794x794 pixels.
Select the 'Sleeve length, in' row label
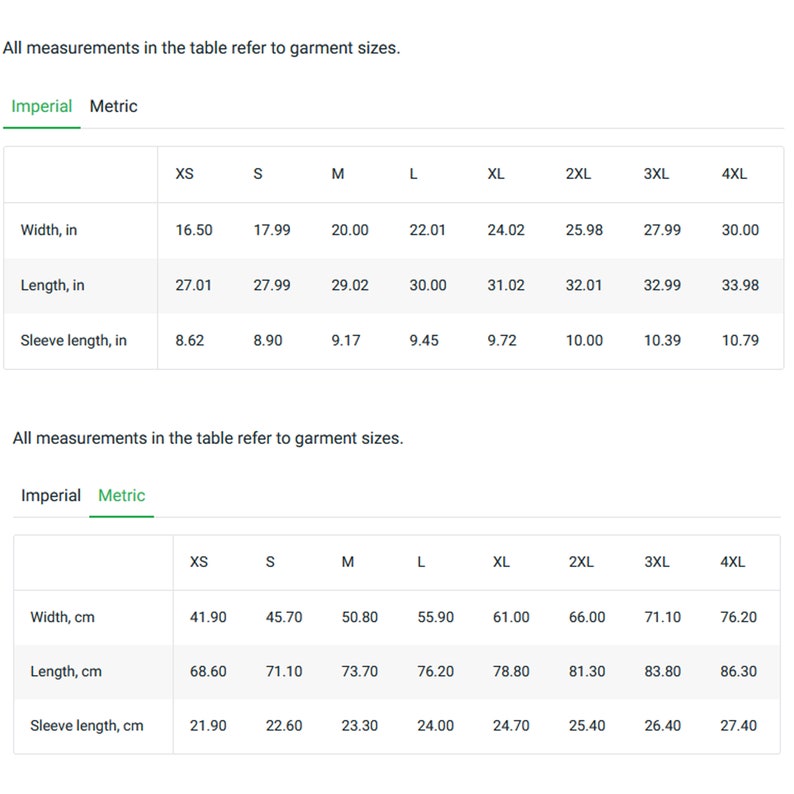73,340
